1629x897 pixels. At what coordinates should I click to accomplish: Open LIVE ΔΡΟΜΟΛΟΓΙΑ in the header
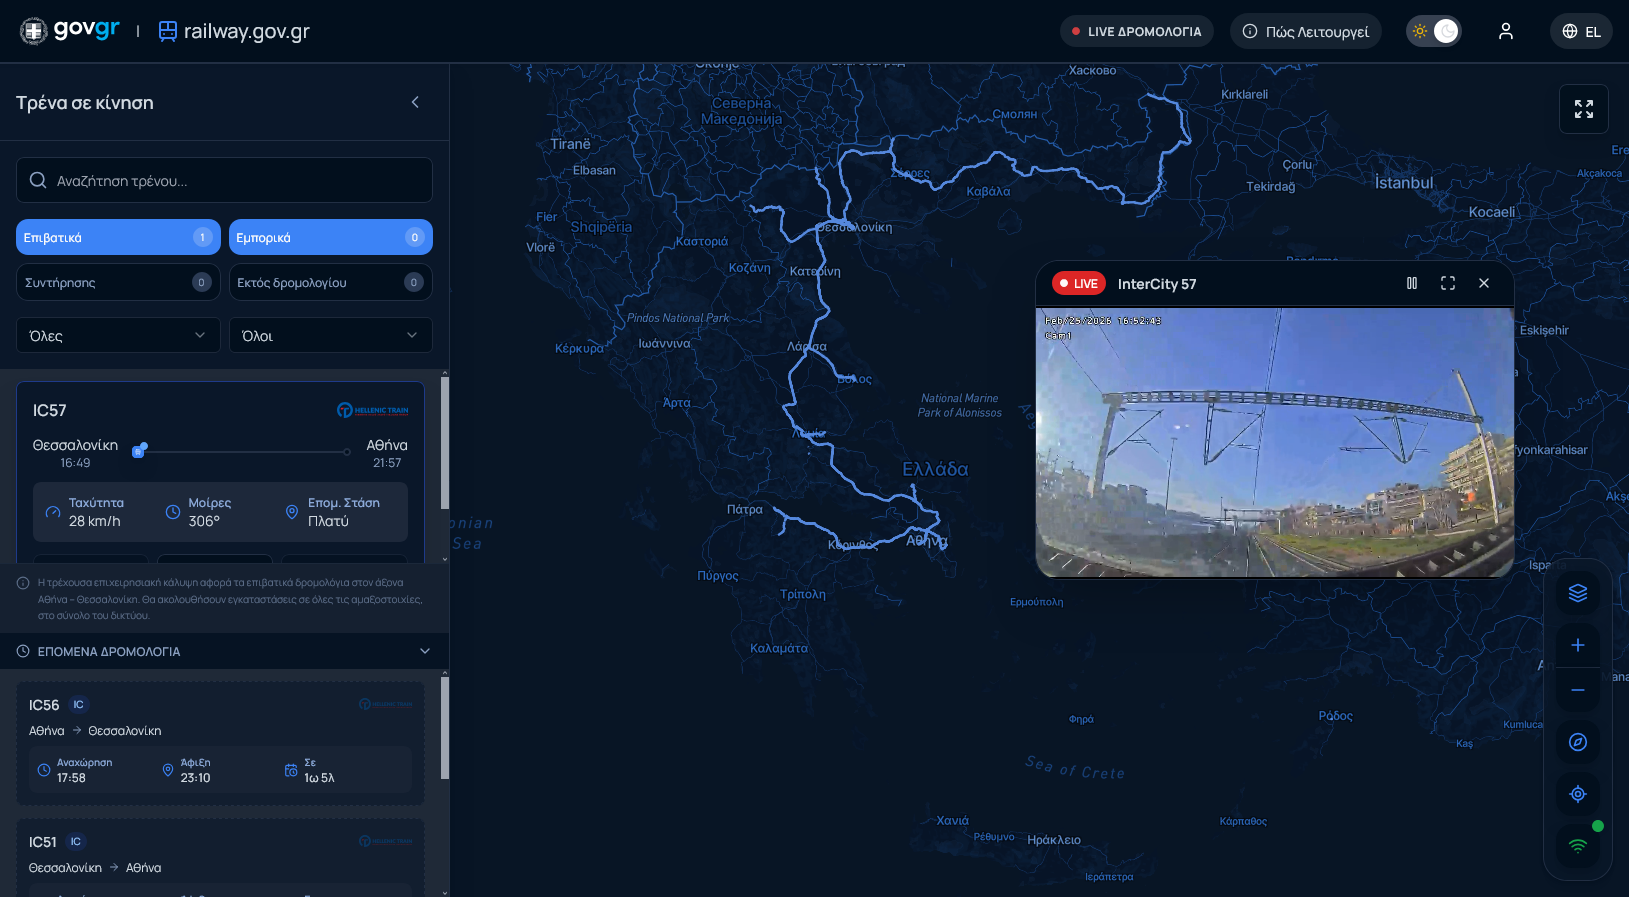pos(1136,31)
